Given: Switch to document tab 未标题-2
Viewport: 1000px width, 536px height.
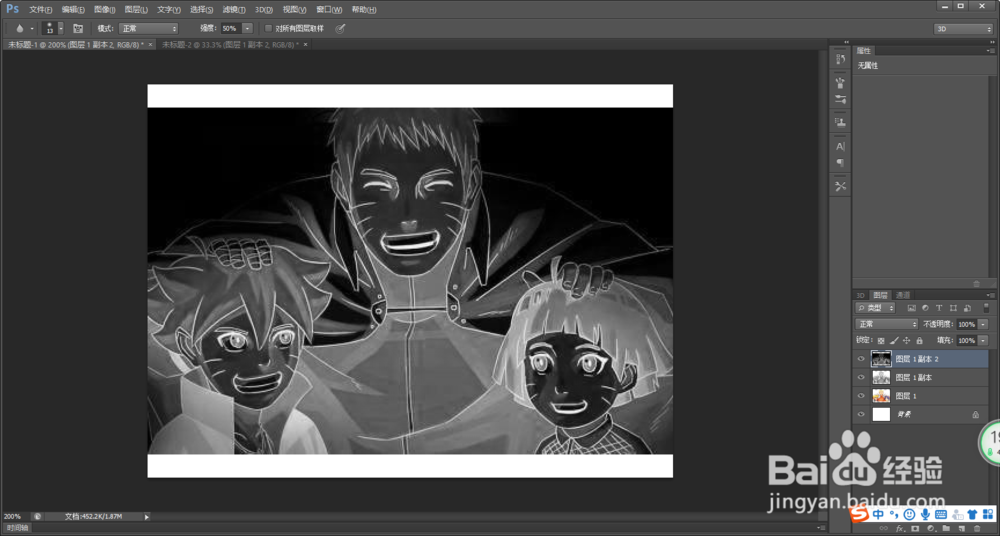Looking at the screenshot, I should point(230,45).
